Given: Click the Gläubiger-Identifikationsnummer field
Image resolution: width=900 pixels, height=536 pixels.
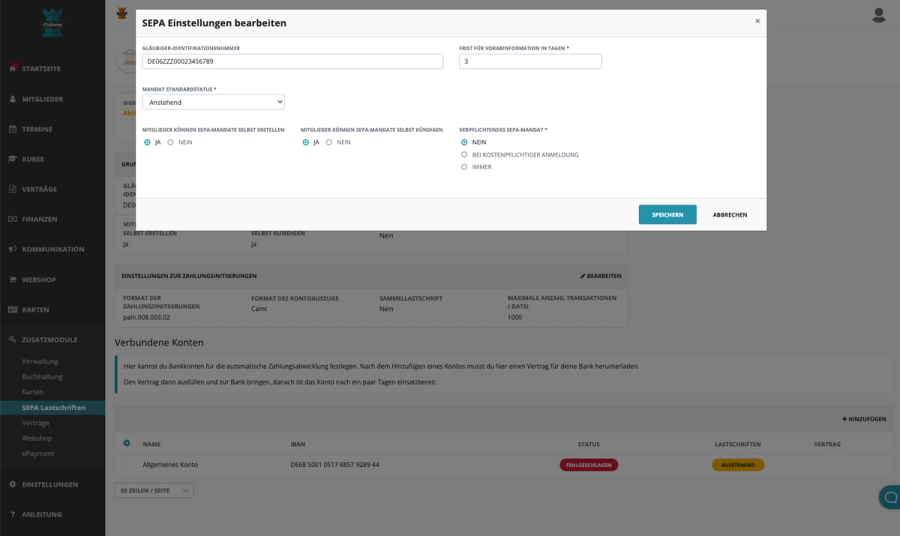Looking at the screenshot, I should pyautogui.click(x=293, y=61).
